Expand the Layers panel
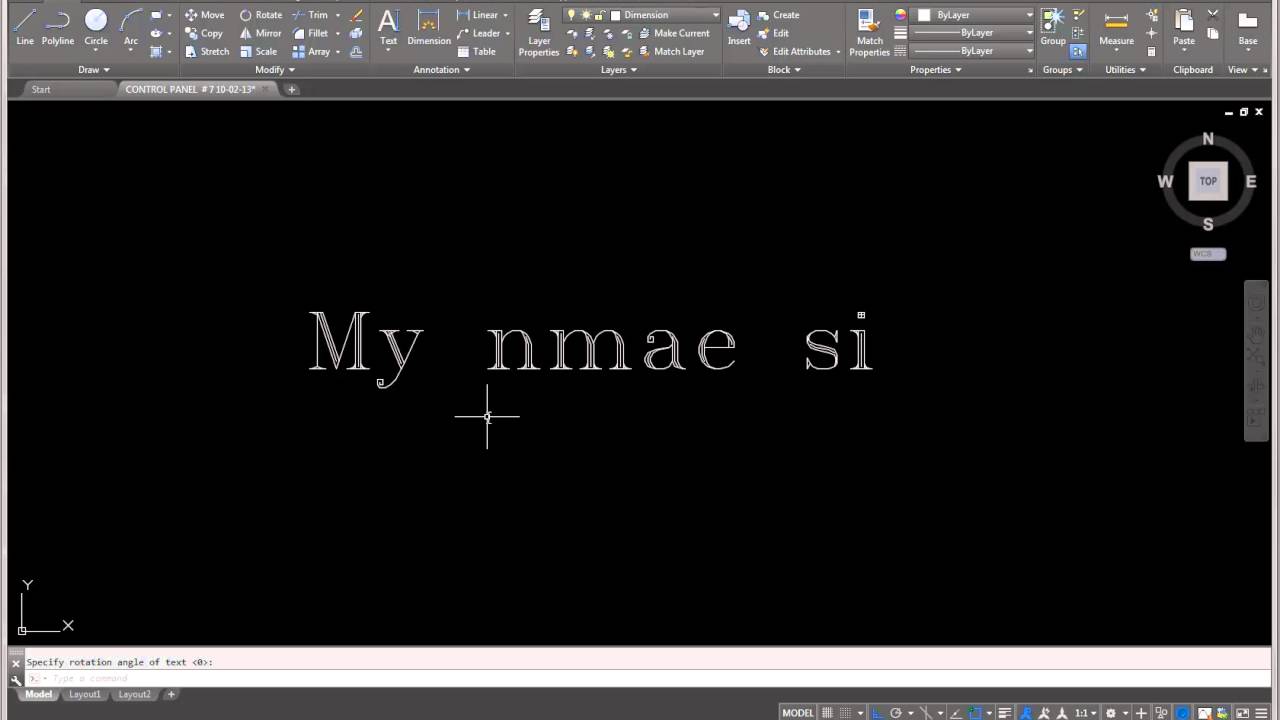This screenshot has width=1280, height=720. pyautogui.click(x=619, y=70)
